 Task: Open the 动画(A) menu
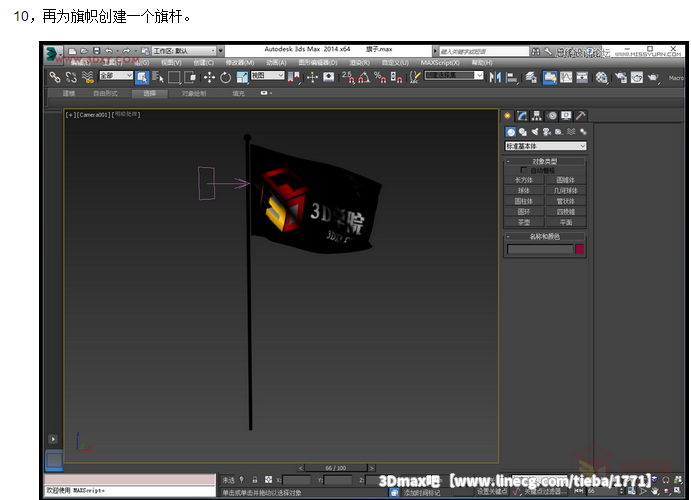click(x=276, y=63)
